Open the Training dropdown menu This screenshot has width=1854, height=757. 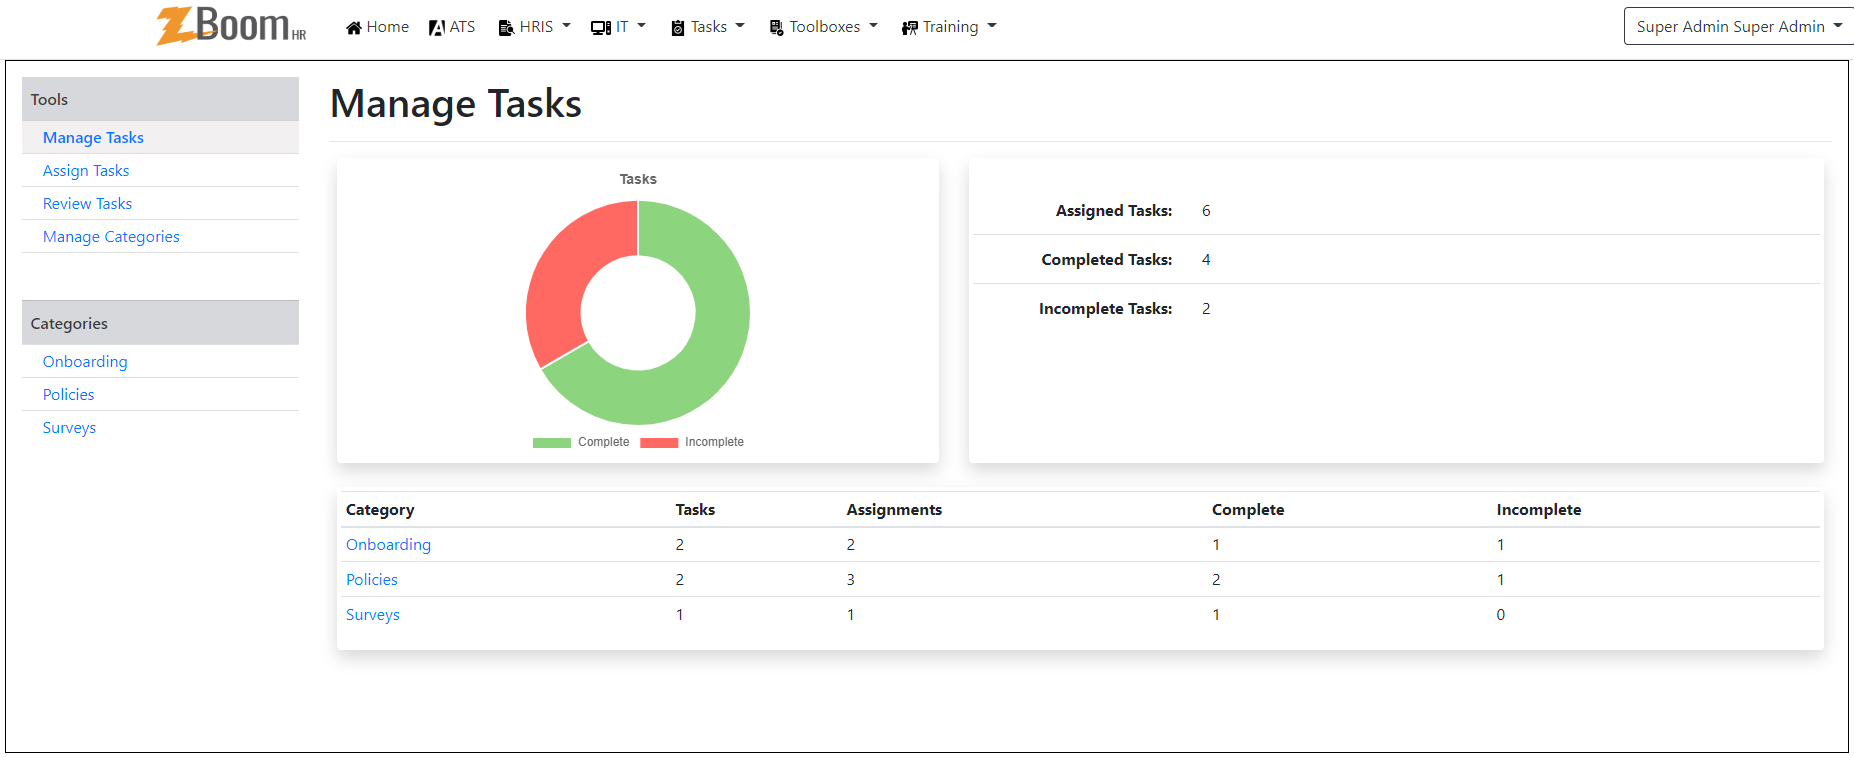click(x=950, y=27)
